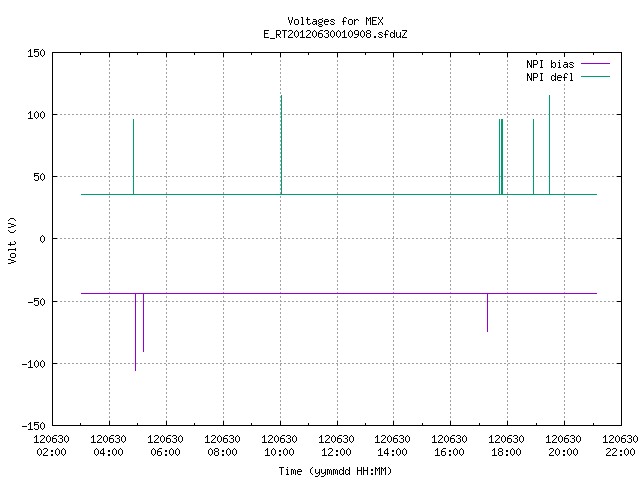Click the "18:00" time tick label
This screenshot has height=480, width=640.
pos(507,452)
